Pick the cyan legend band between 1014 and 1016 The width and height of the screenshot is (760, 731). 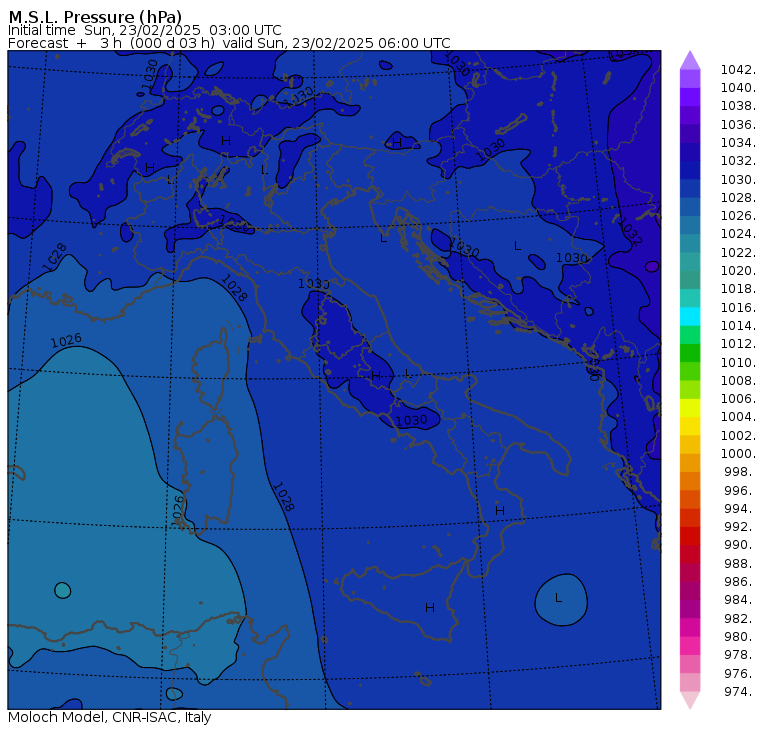[690, 317]
